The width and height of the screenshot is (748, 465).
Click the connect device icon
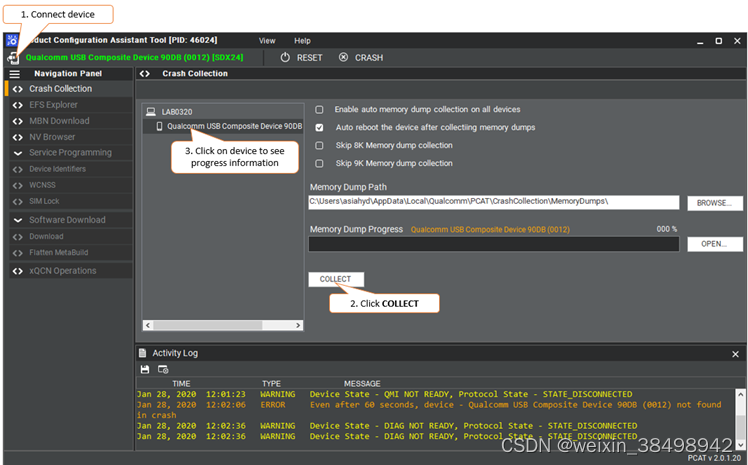[x=13, y=58]
